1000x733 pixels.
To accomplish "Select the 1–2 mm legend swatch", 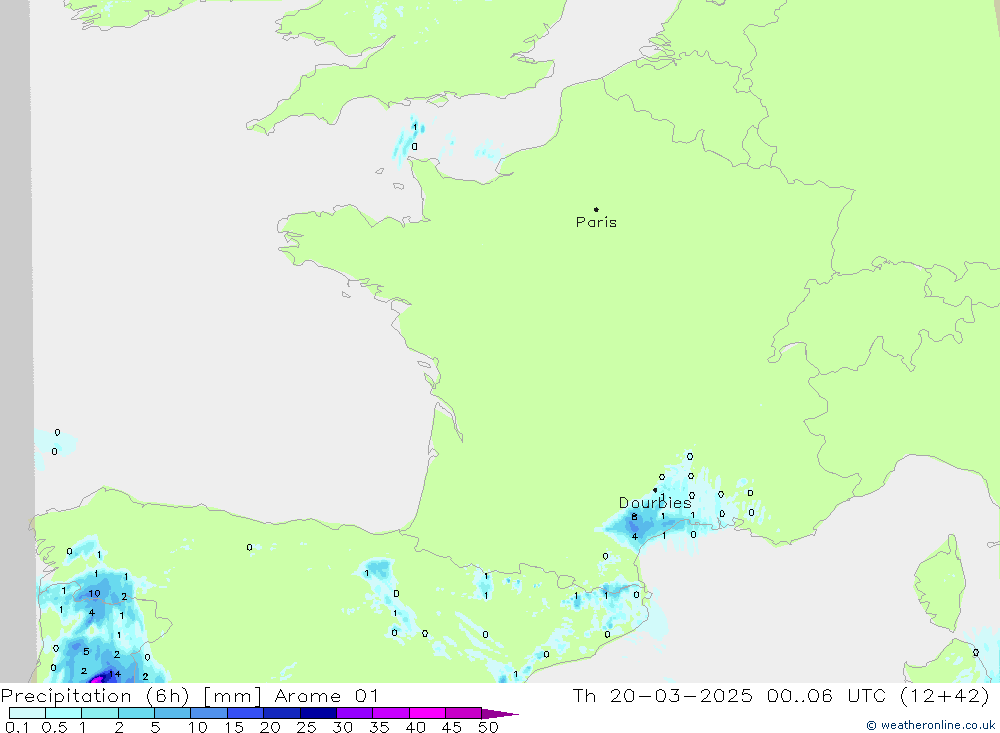I will pos(99,713).
